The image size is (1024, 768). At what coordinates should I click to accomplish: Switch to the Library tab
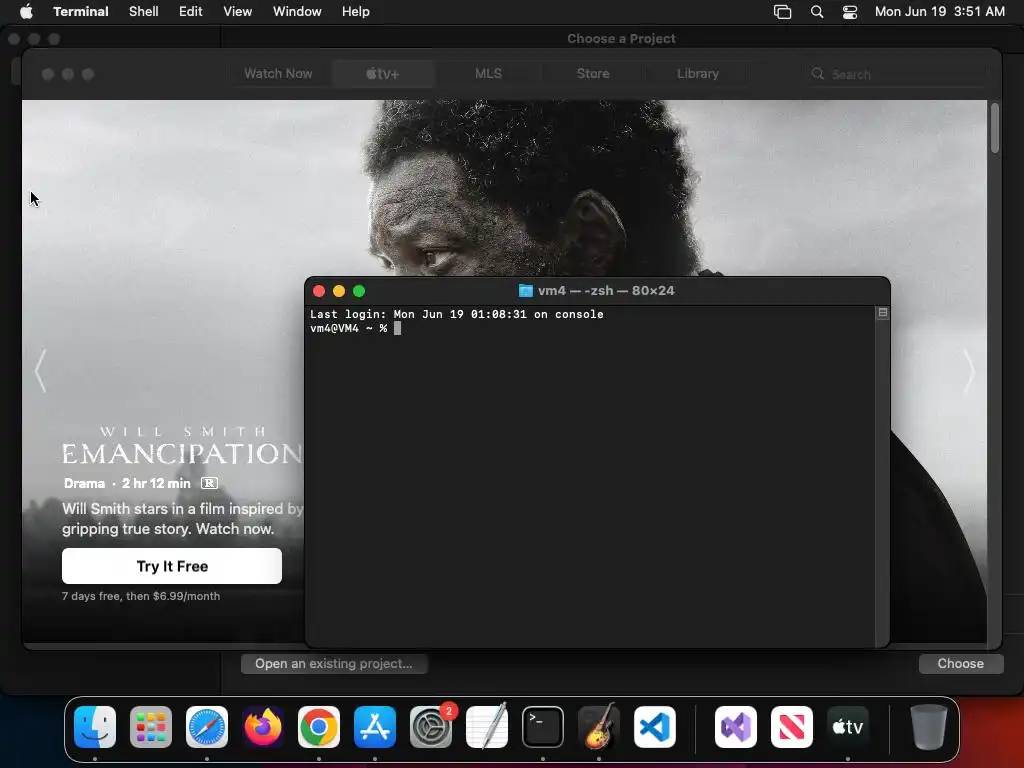(697, 74)
